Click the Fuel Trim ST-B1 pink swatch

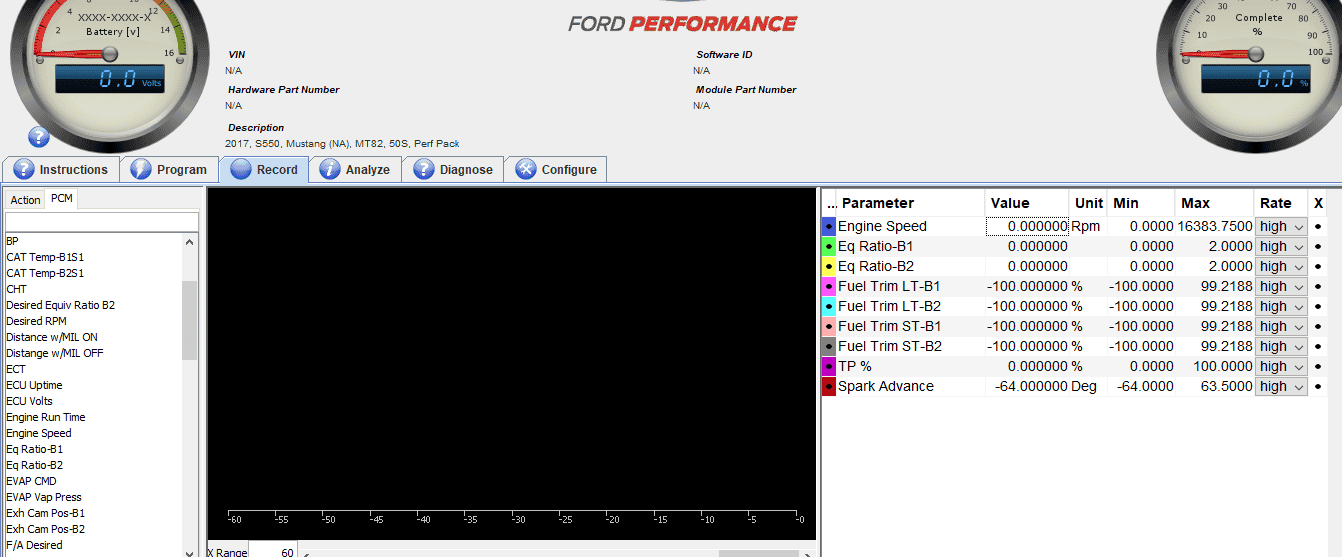pyautogui.click(x=829, y=327)
